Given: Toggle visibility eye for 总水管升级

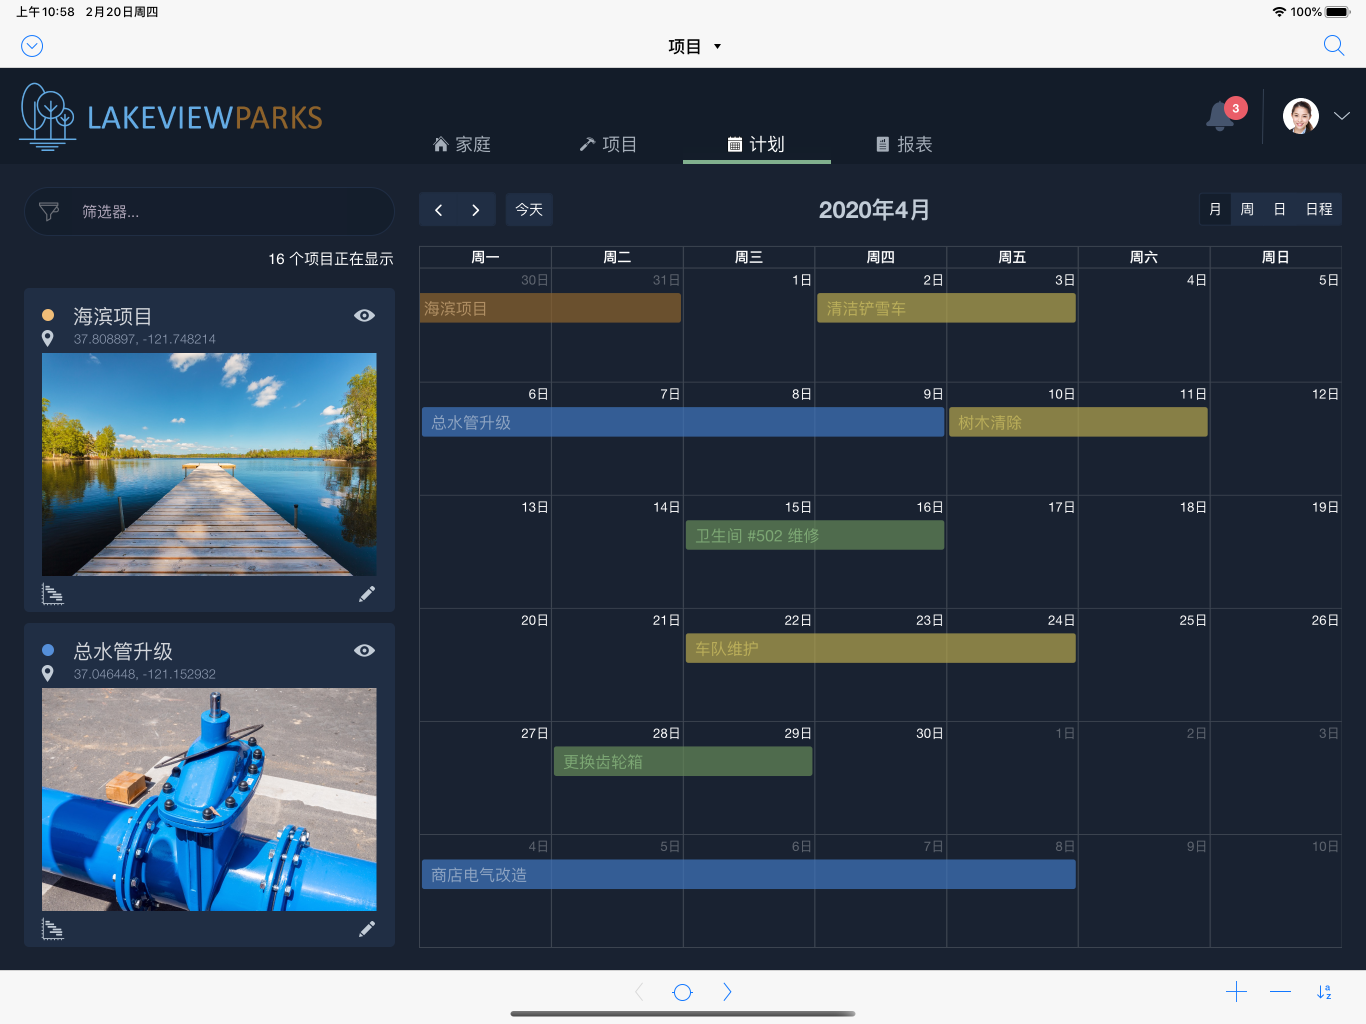Looking at the screenshot, I should pos(365,650).
